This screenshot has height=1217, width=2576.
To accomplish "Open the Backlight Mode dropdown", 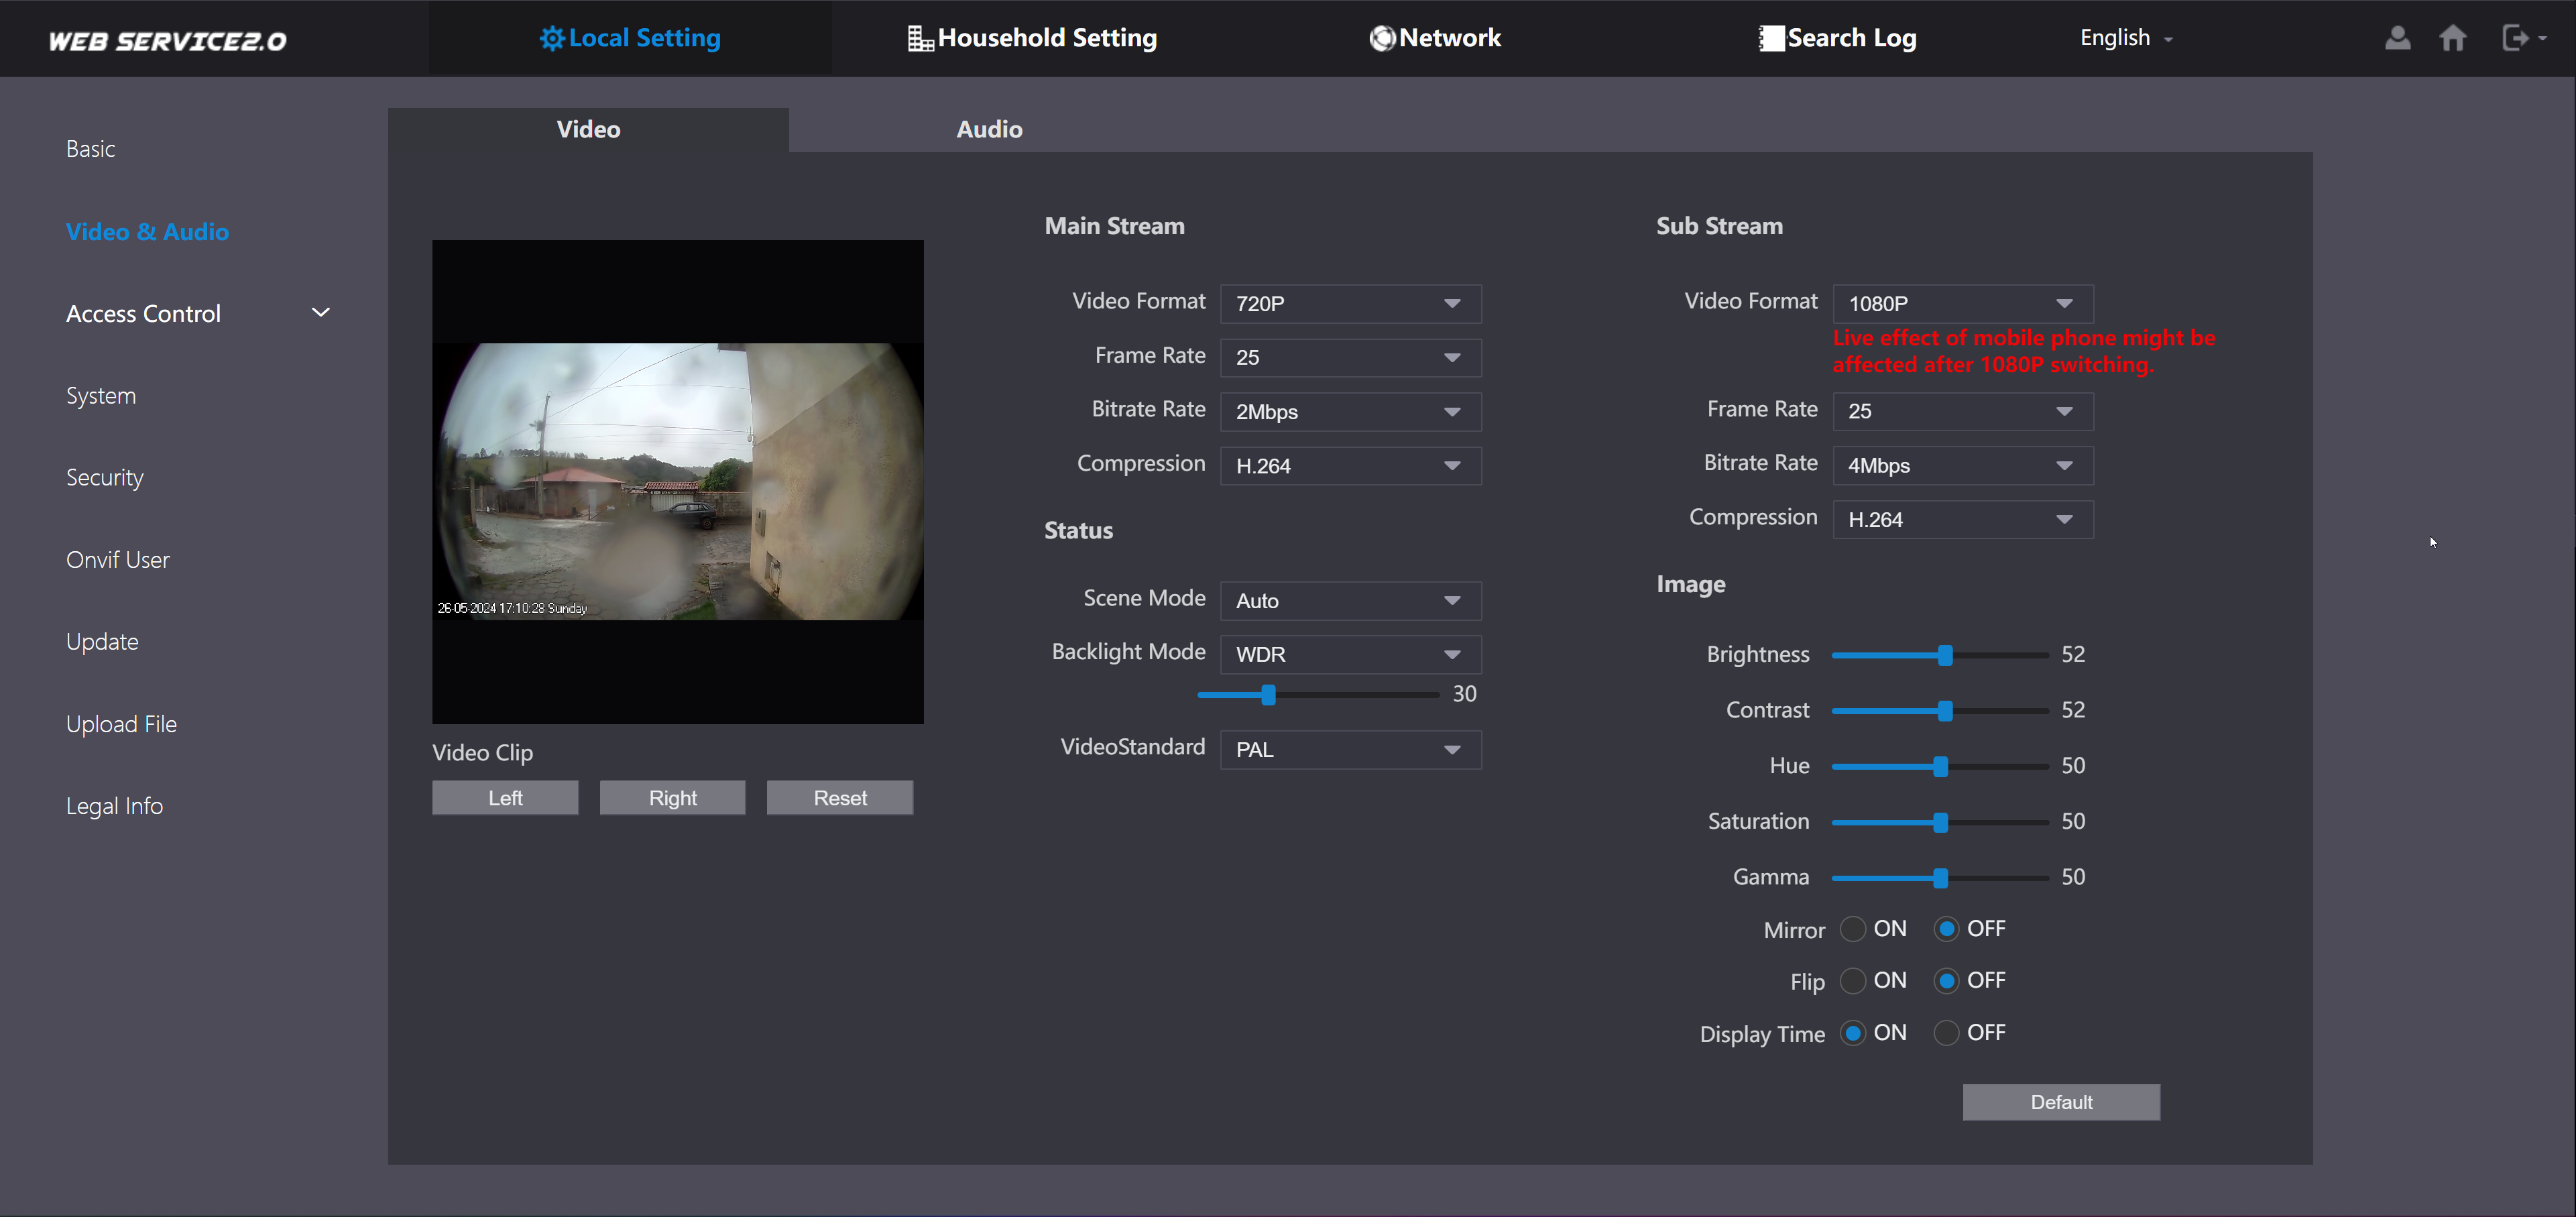I will (x=1350, y=655).
